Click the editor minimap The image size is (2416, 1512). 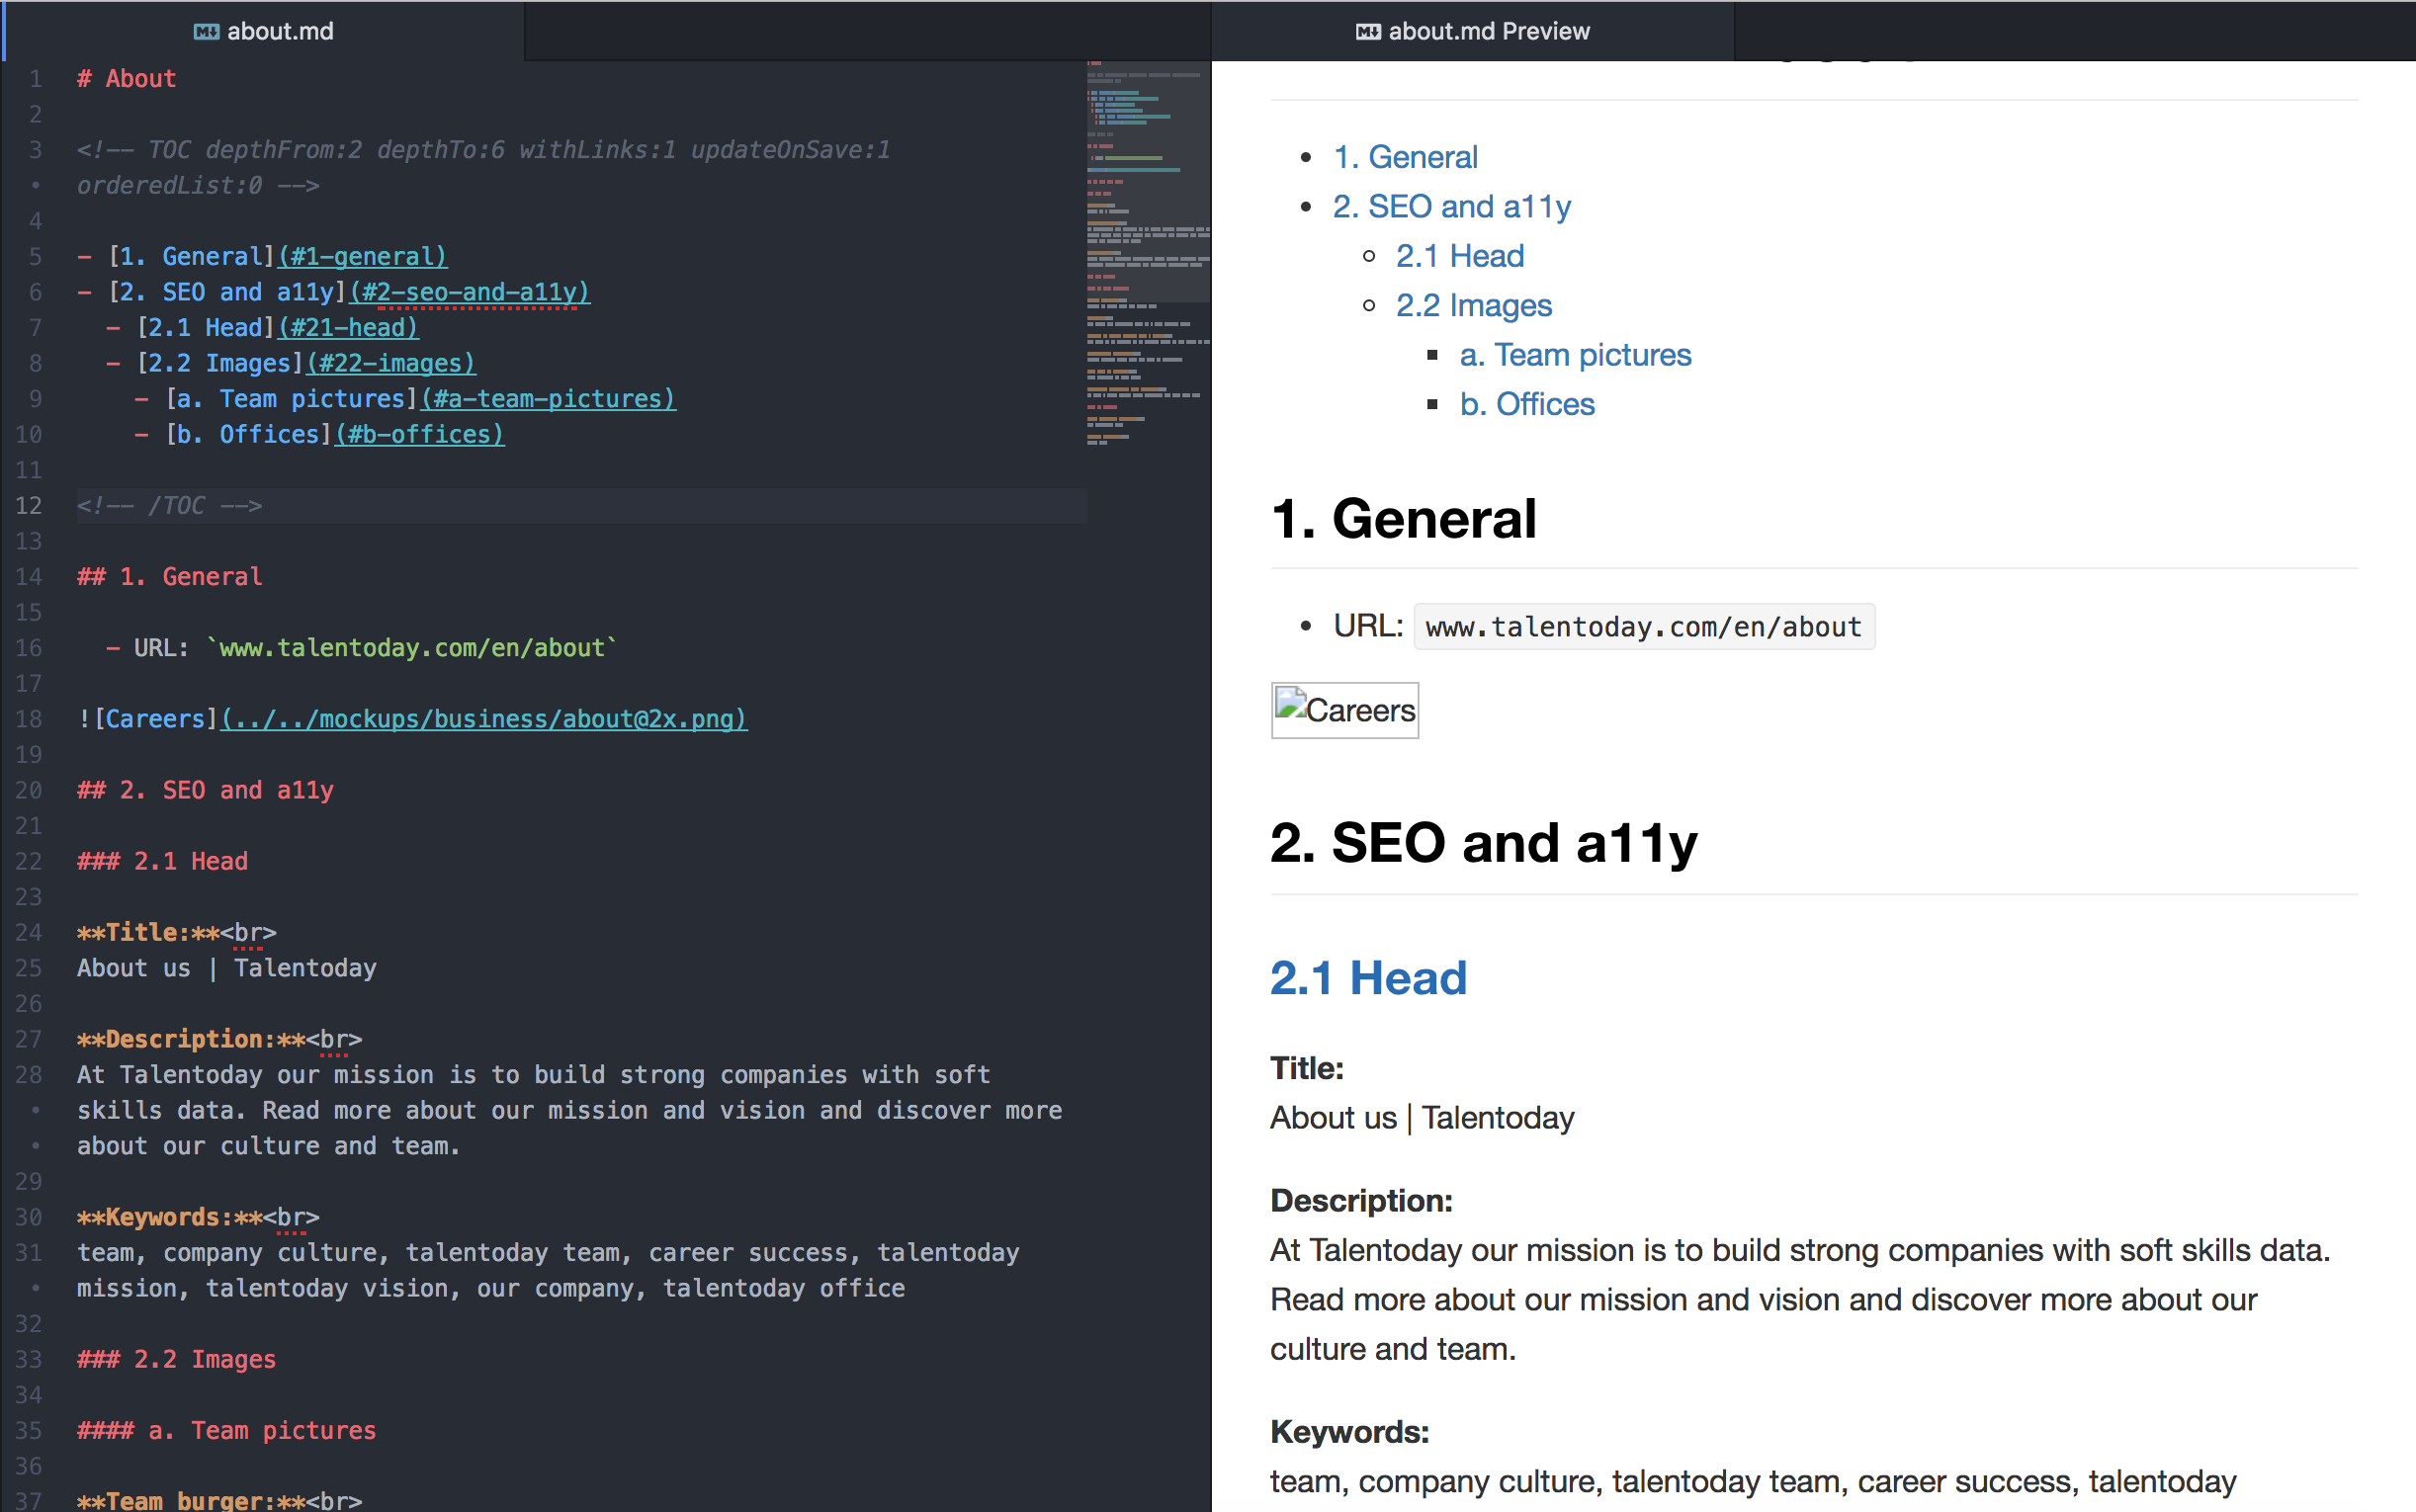[1147, 250]
